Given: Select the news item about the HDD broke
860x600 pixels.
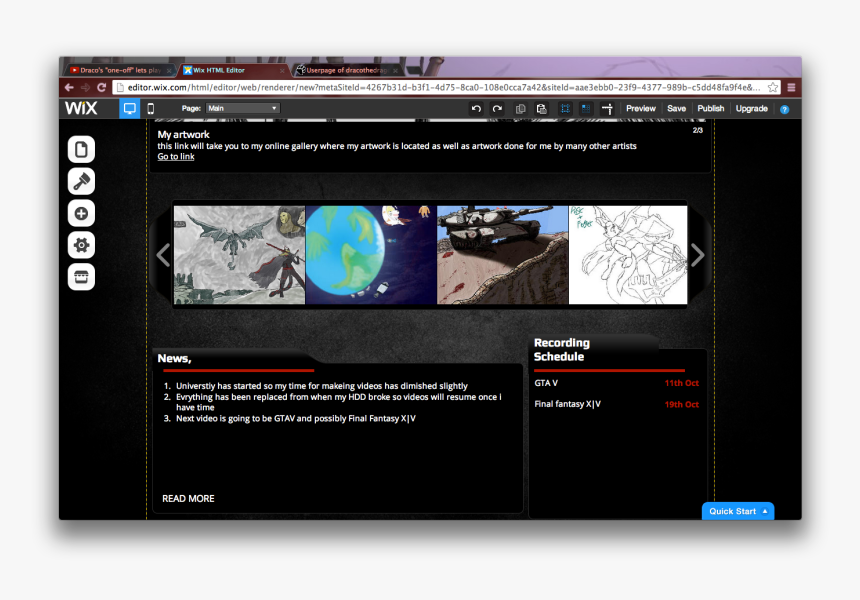Looking at the screenshot, I should click(338, 402).
